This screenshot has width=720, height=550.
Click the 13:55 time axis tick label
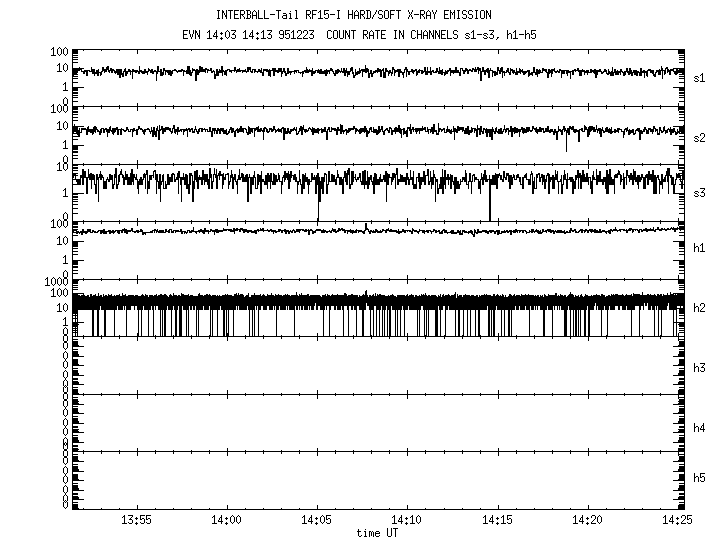pyautogui.click(x=136, y=521)
